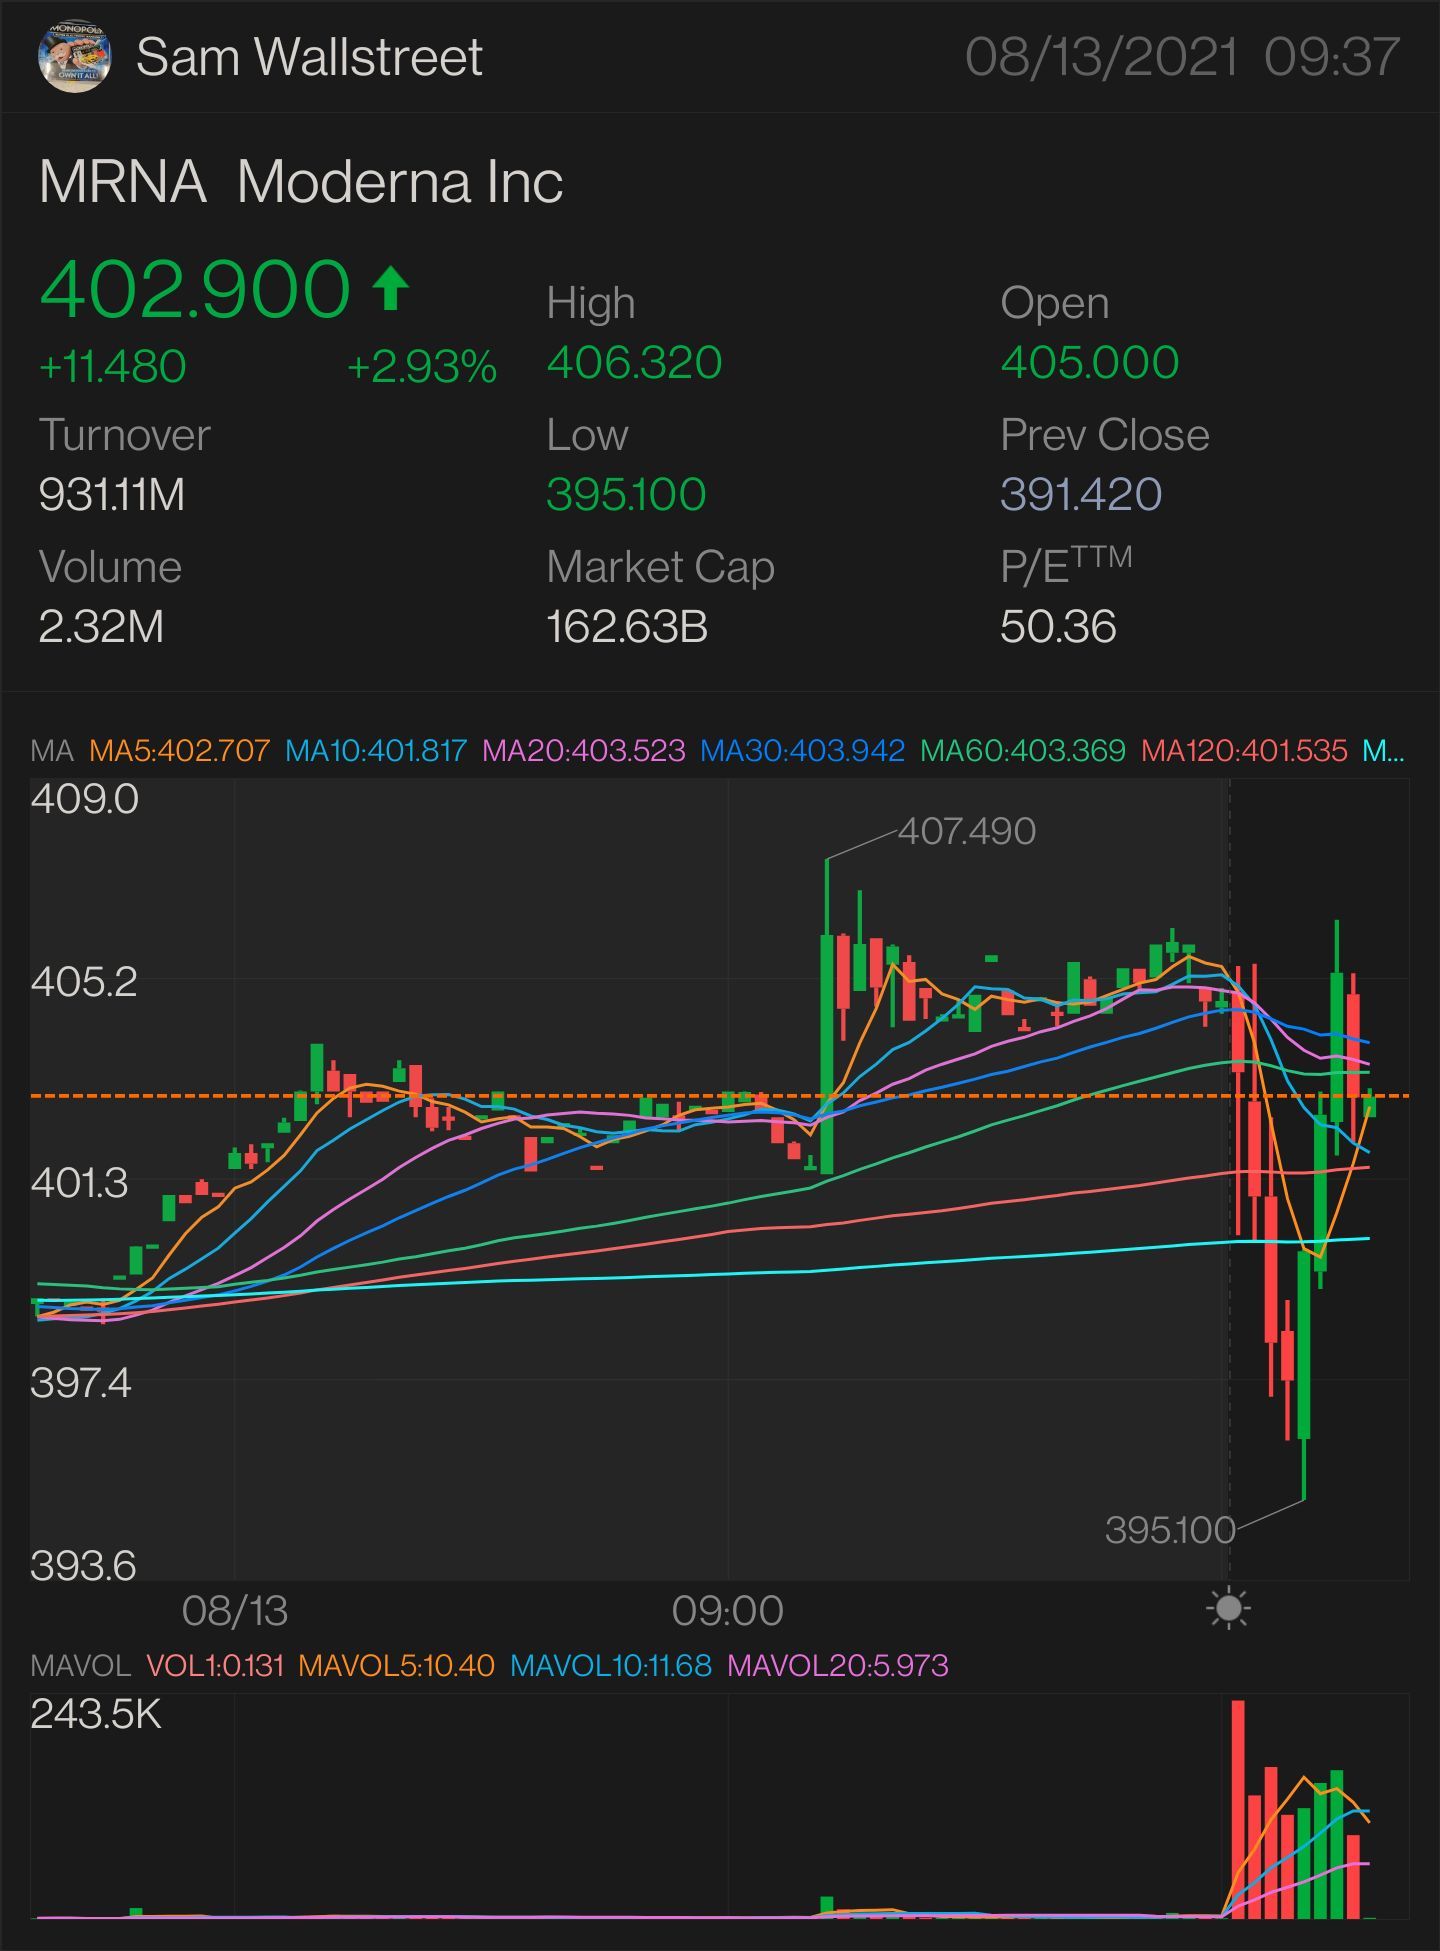Select the Low value 395.100
The height and width of the screenshot is (1951, 1440).
click(x=626, y=494)
